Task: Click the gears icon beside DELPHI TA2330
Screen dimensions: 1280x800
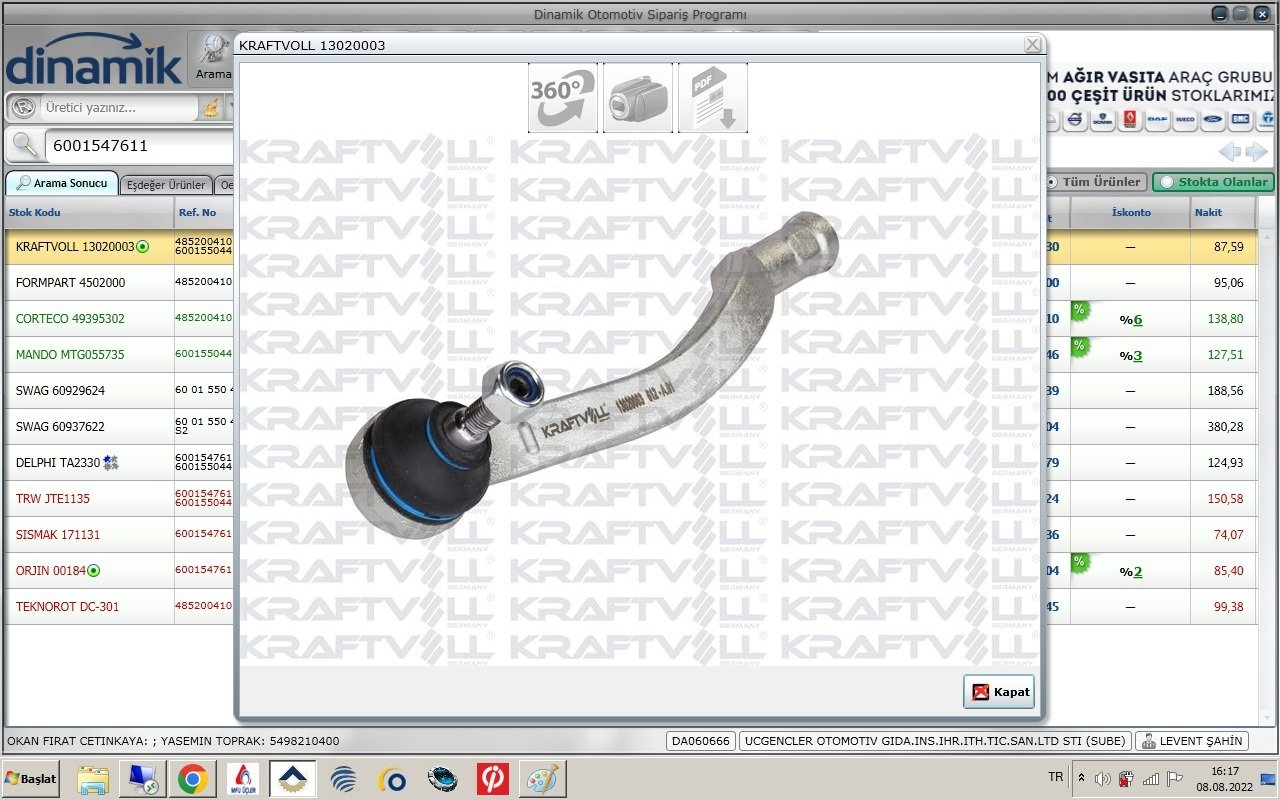Action: click(111, 462)
